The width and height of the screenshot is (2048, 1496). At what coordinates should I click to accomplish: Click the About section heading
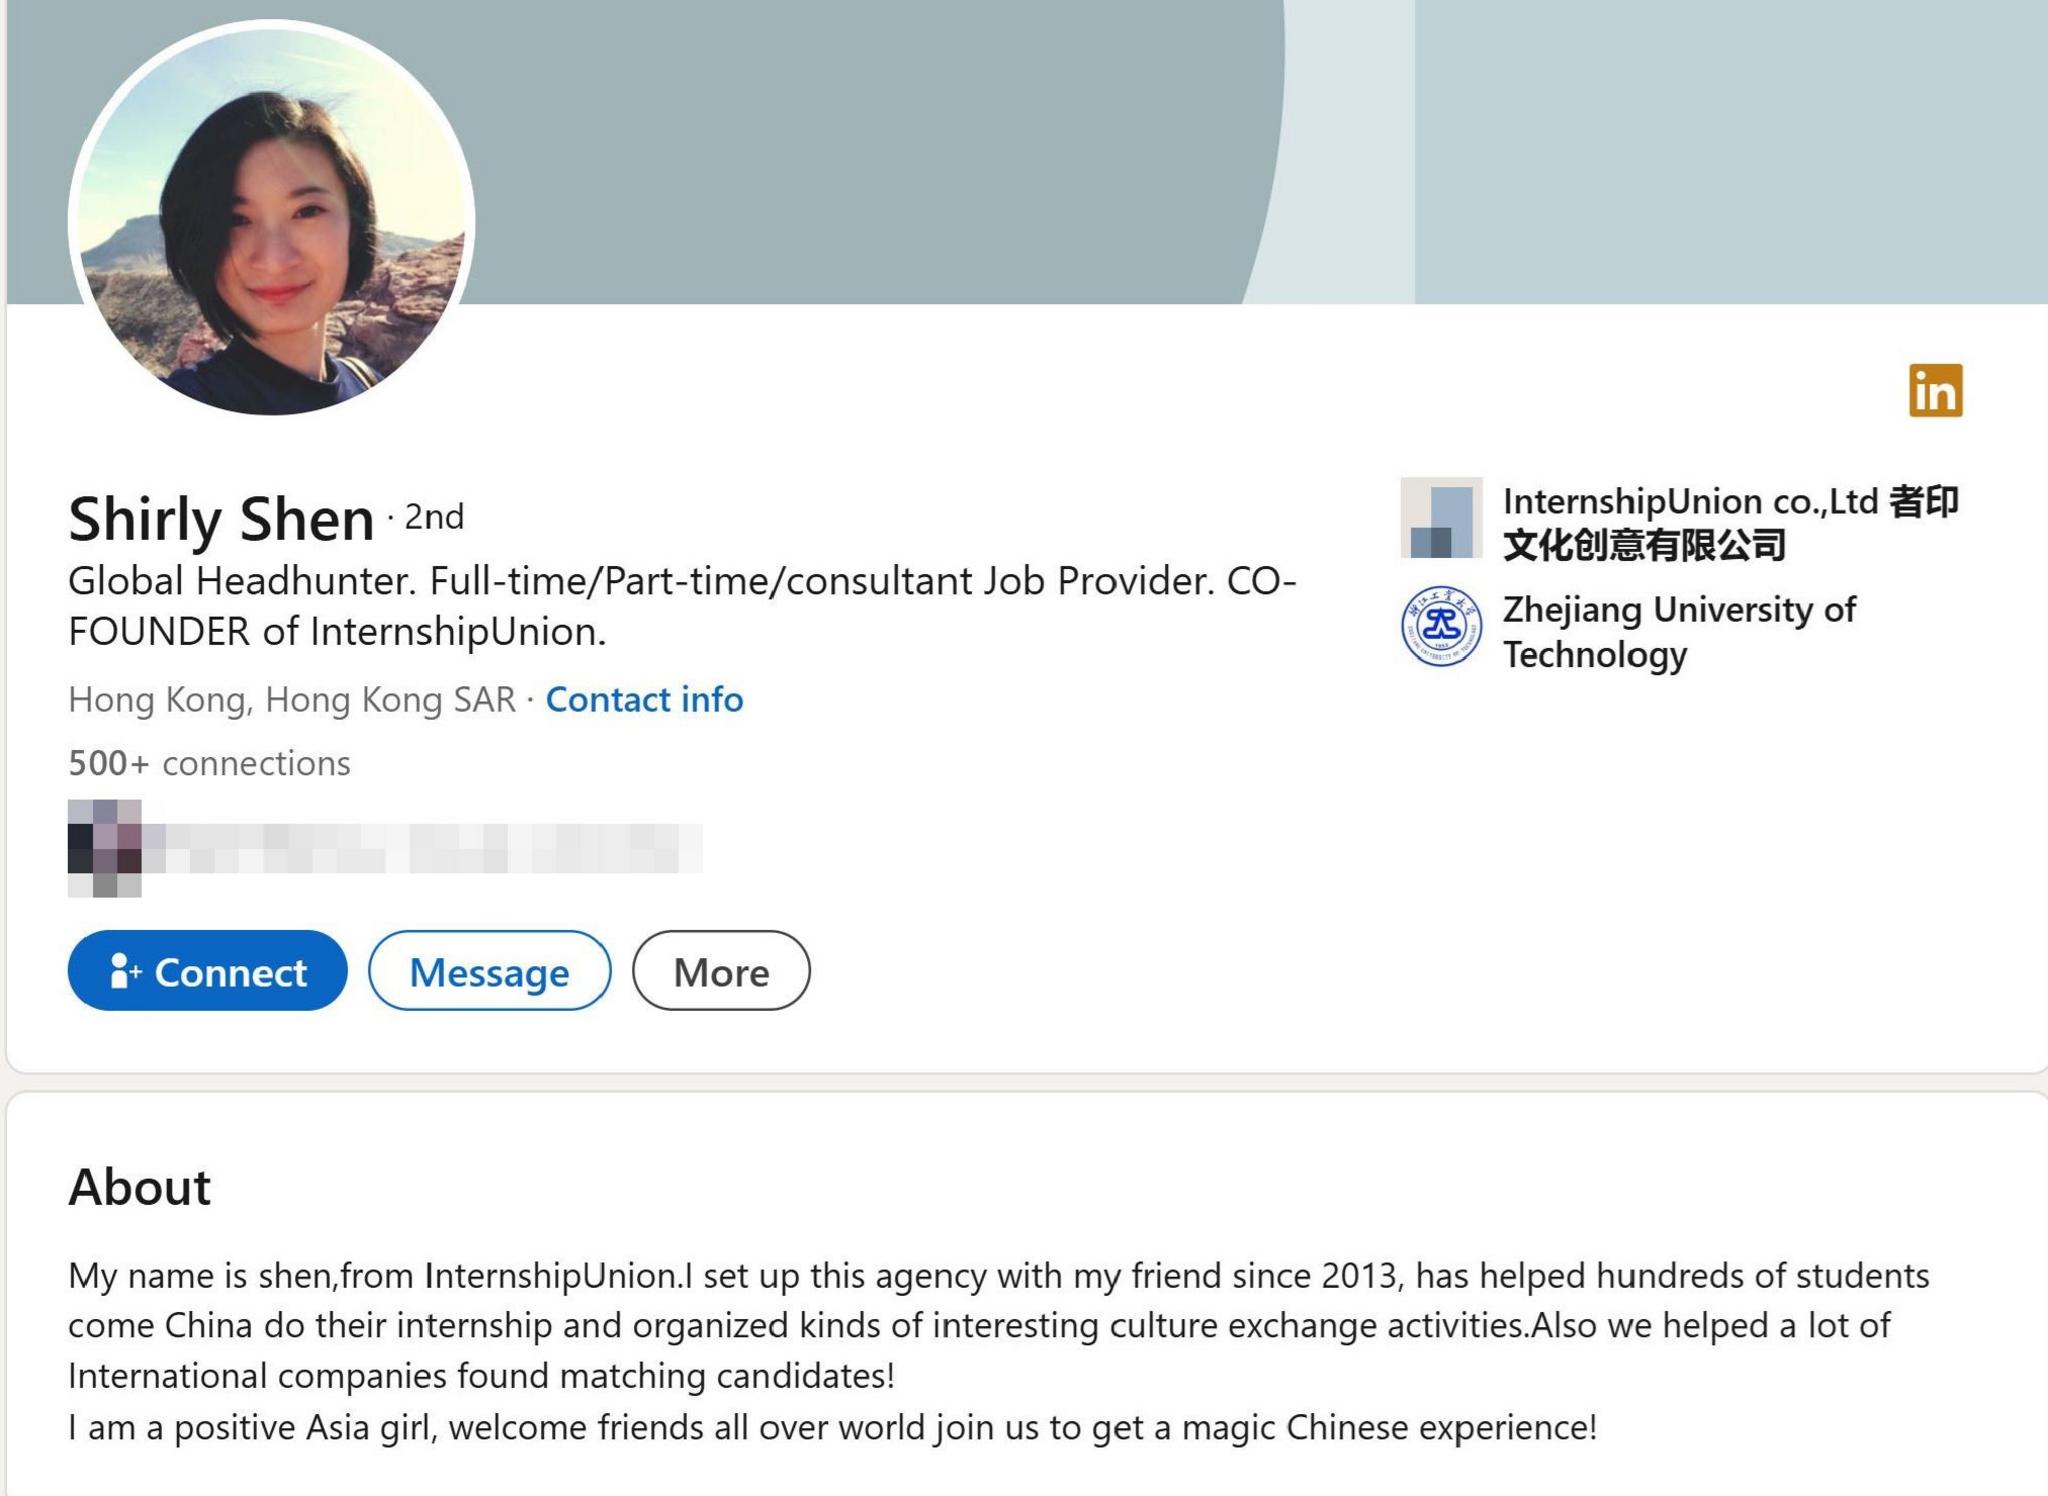pos(140,1187)
